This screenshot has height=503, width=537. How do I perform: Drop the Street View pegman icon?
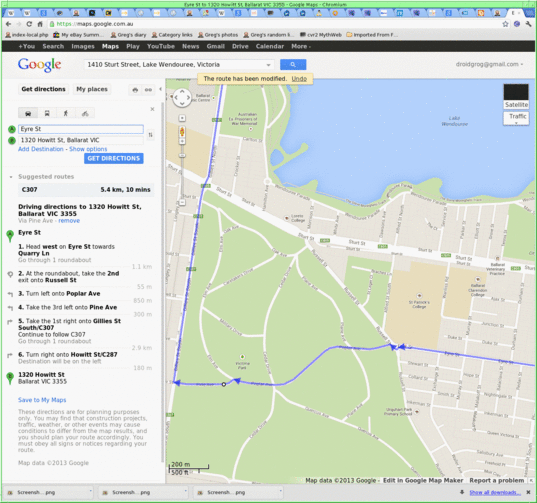[x=182, y=131]
